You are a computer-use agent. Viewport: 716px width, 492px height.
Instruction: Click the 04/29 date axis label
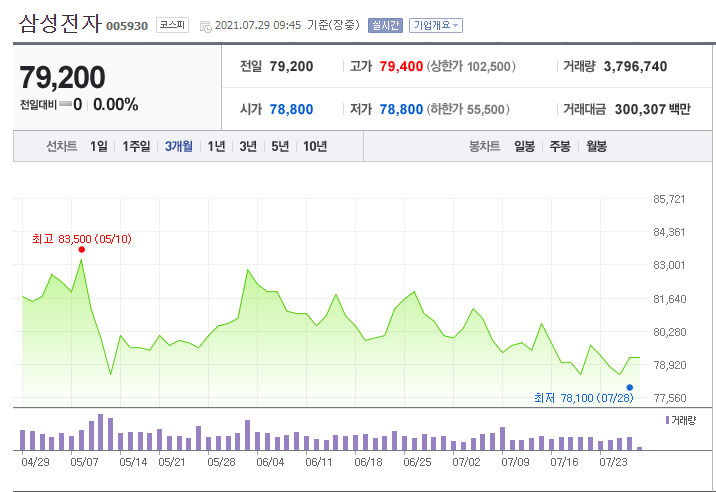(35, 462)
